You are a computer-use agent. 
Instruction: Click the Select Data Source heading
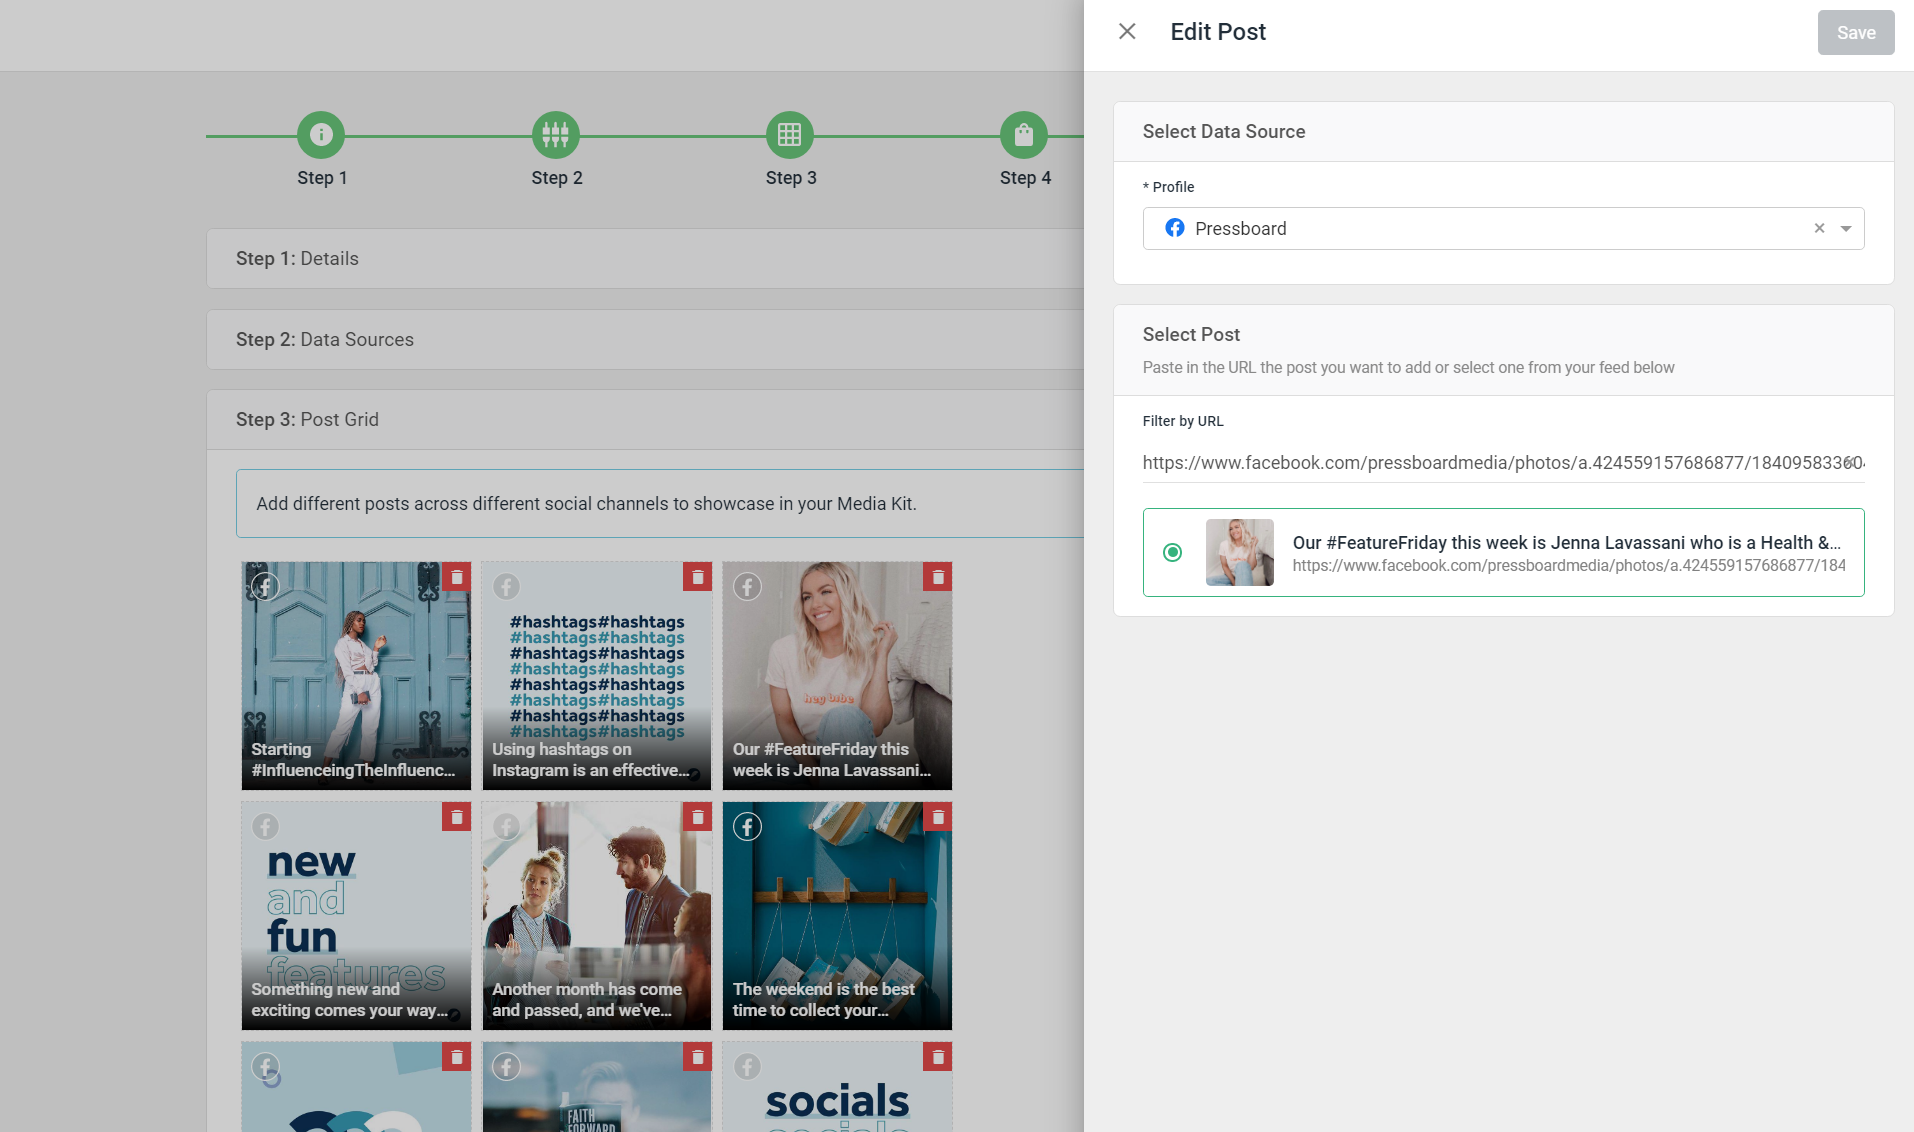pyautogui.click(x=1224, y=131)
